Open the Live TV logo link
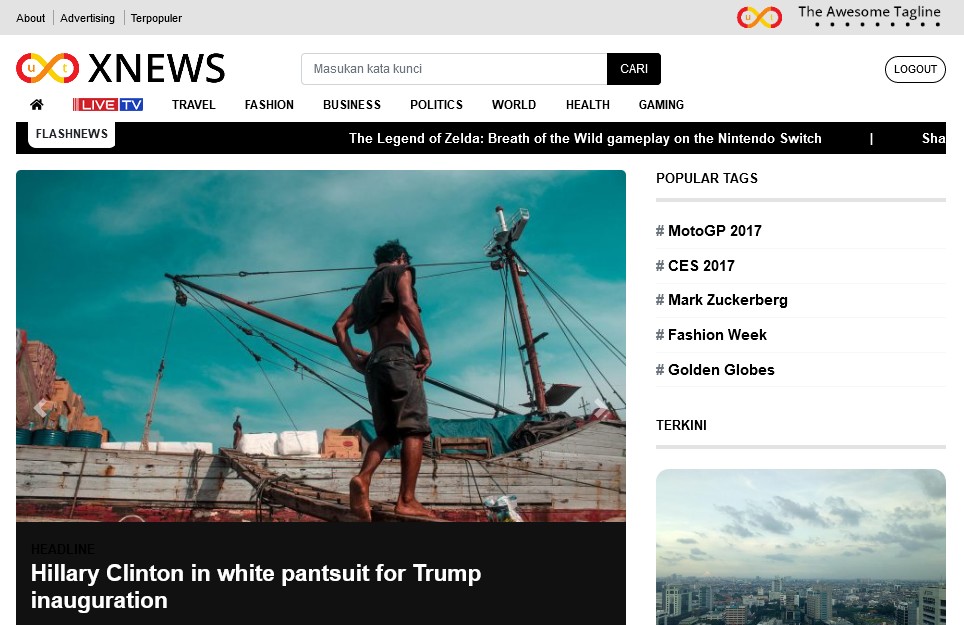The image size is (964, 625). pos(108,104)
